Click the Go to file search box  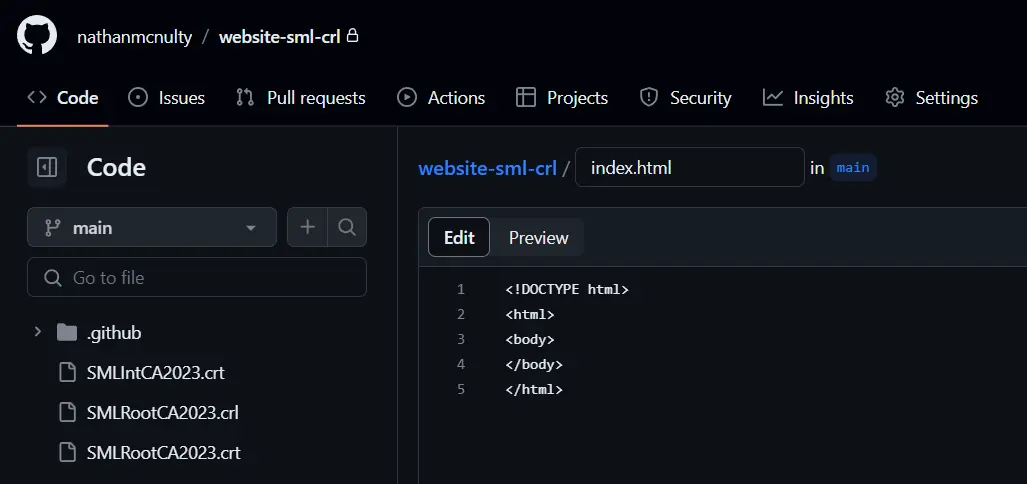(197, 277)
